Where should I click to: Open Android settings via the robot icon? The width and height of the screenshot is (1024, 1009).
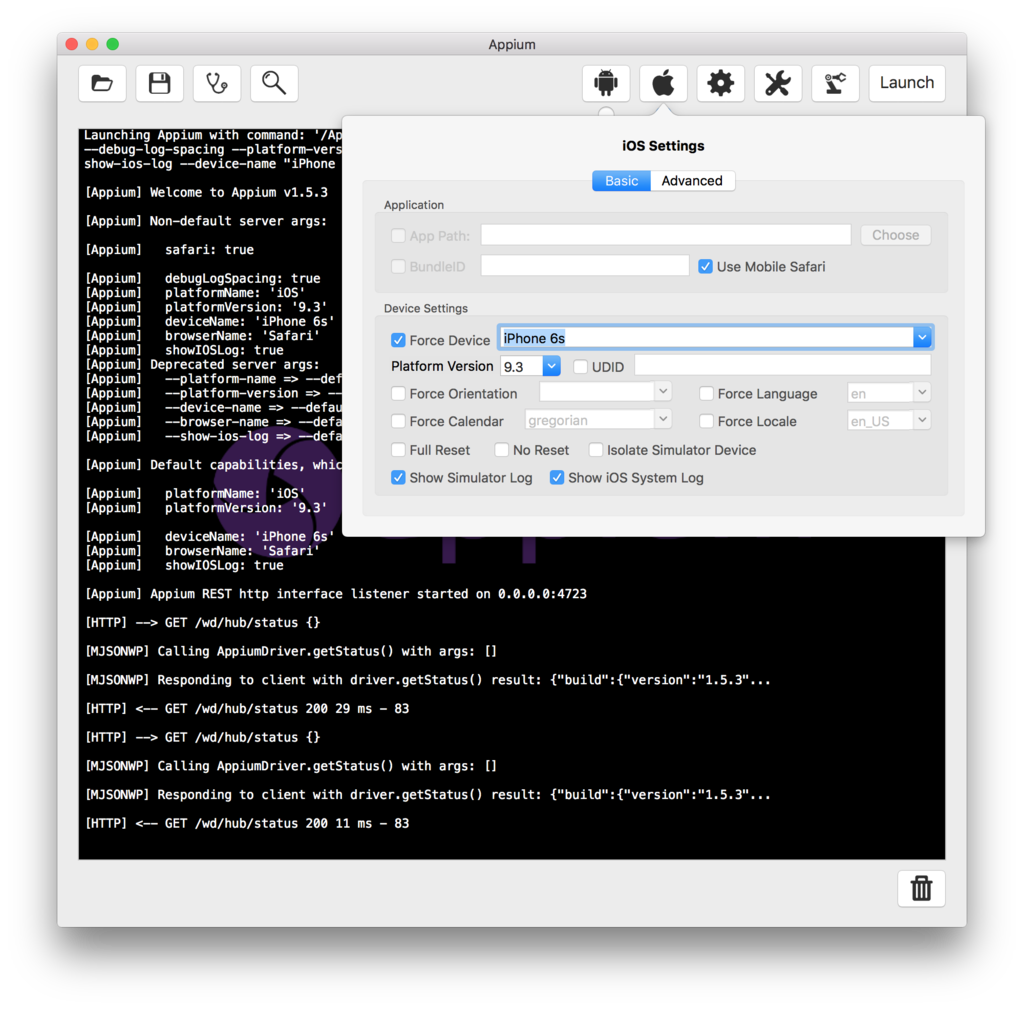606,83
